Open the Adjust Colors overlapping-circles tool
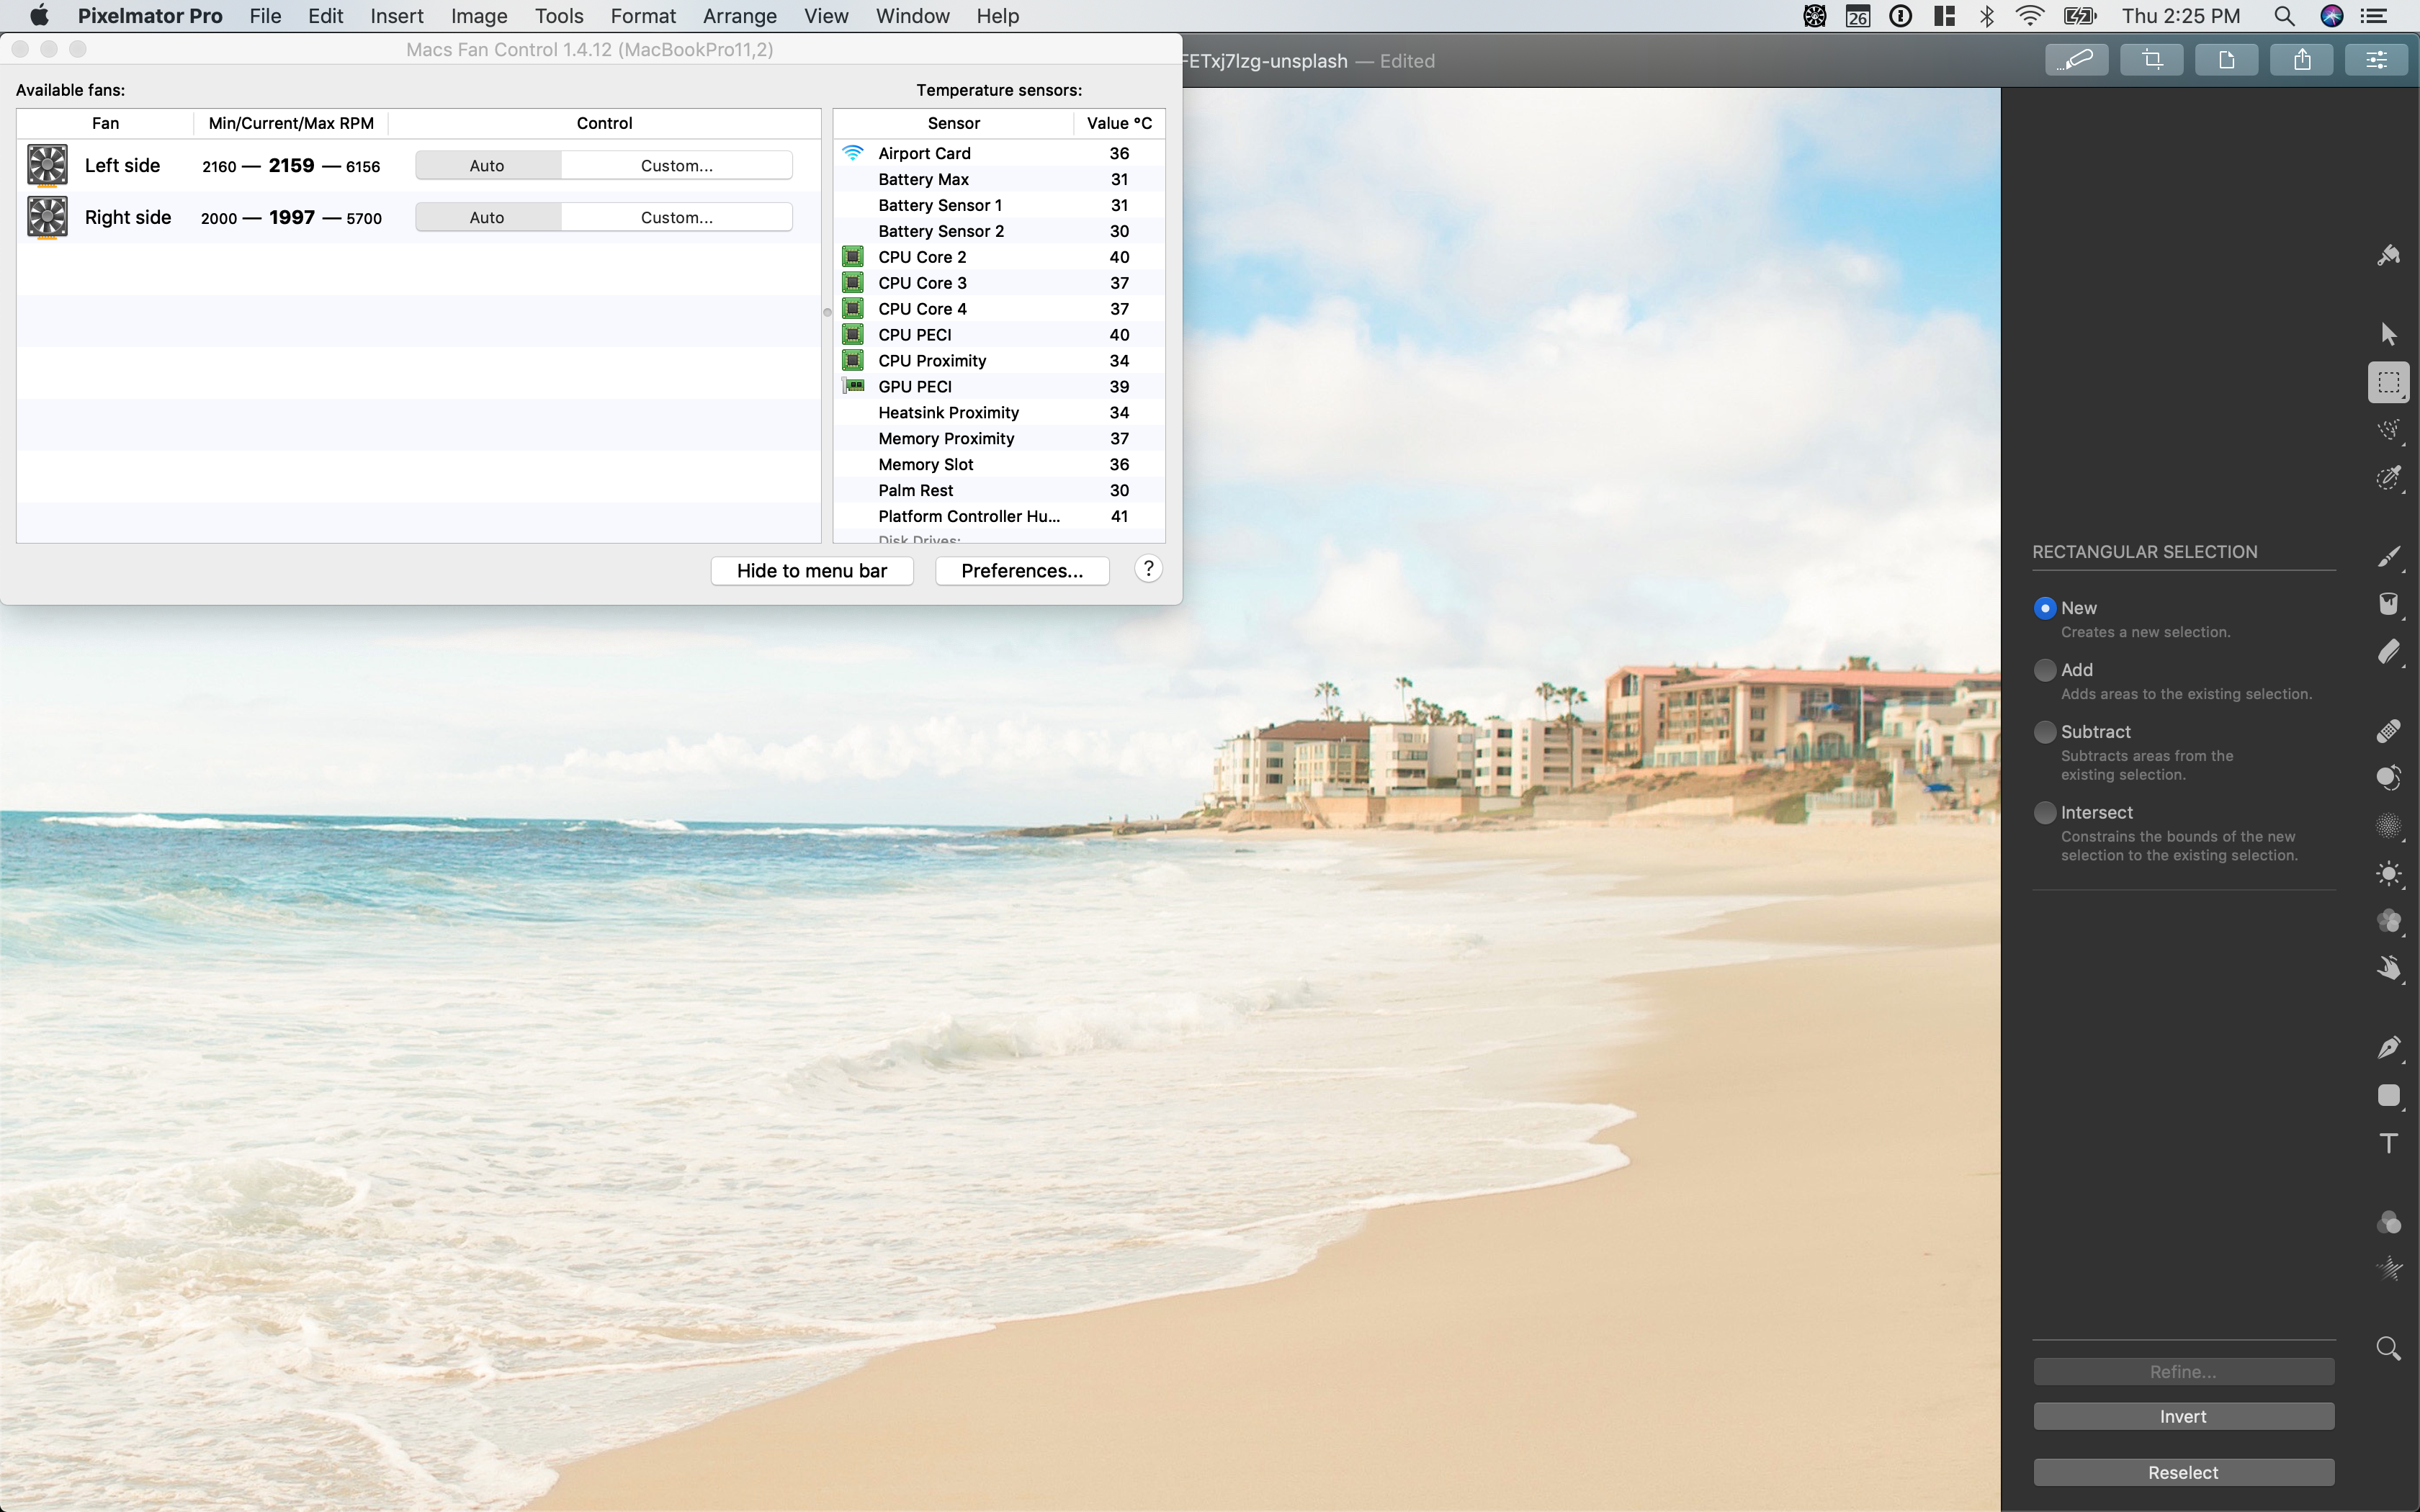The width and height of the screenshot is (2420, 1512). (x=2388, y=1222)
